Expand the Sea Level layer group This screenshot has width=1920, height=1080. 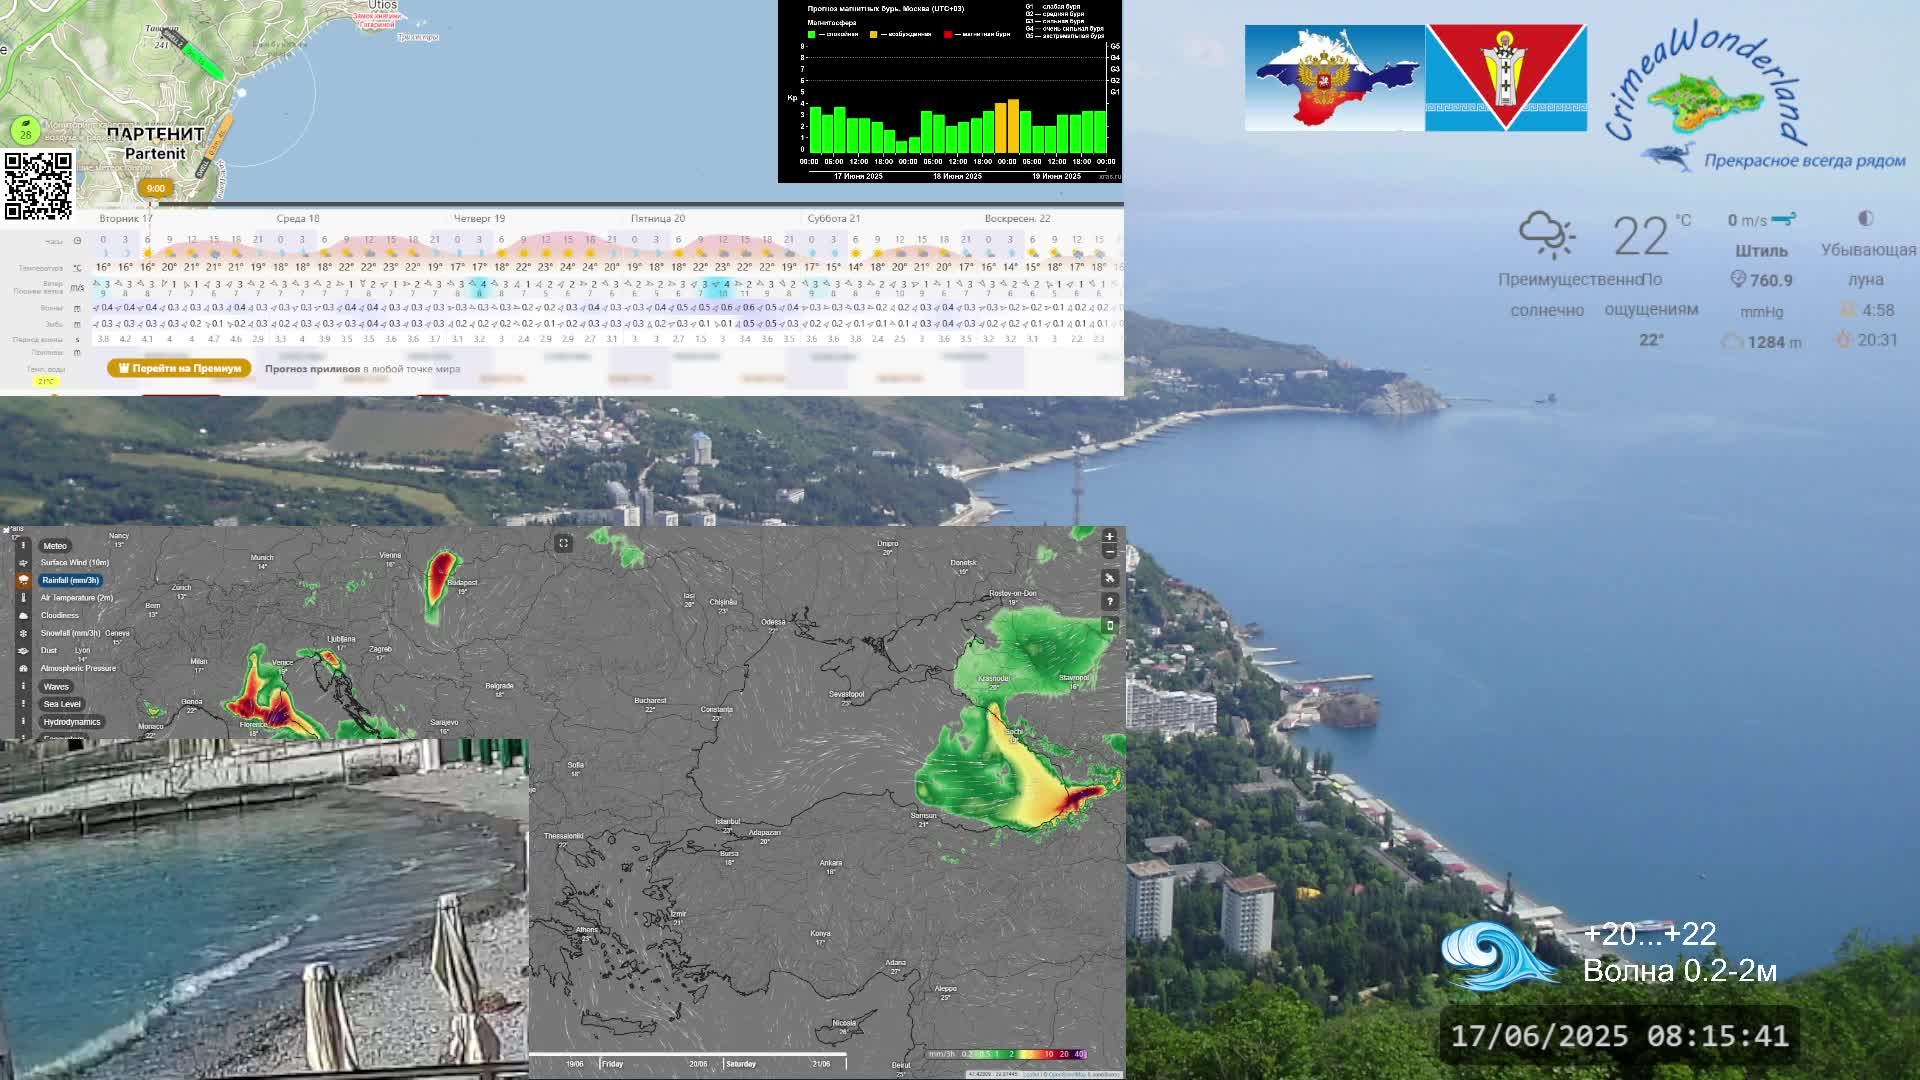coord(62,704)
